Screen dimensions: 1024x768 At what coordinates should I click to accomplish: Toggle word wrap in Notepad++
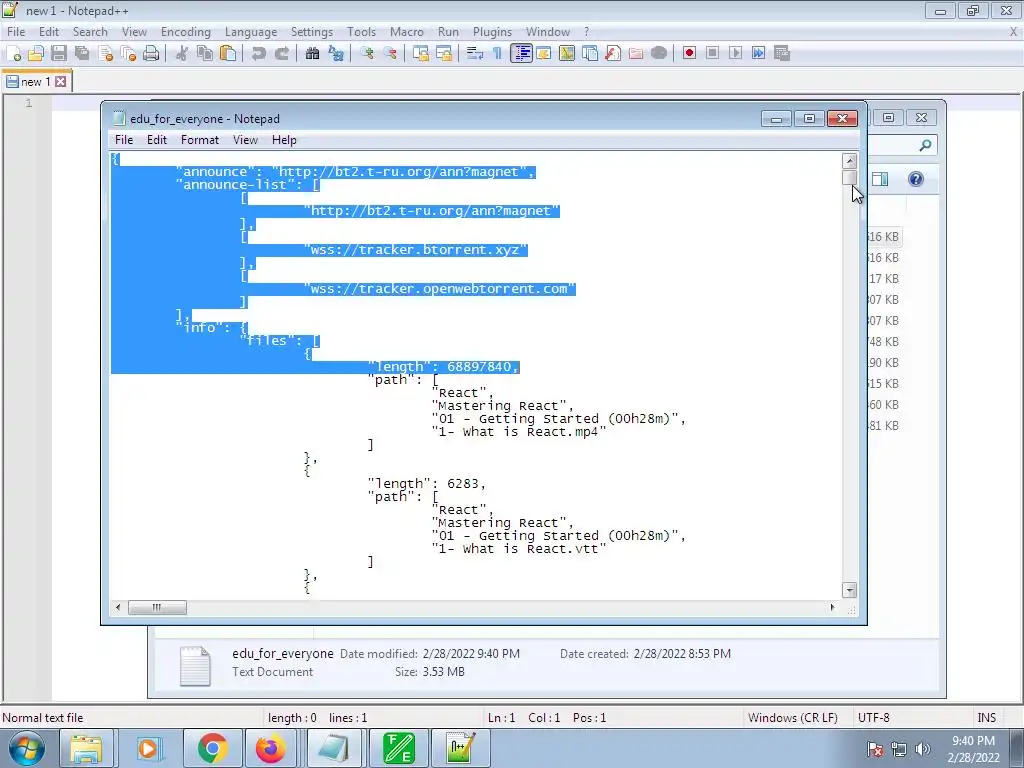475,54
